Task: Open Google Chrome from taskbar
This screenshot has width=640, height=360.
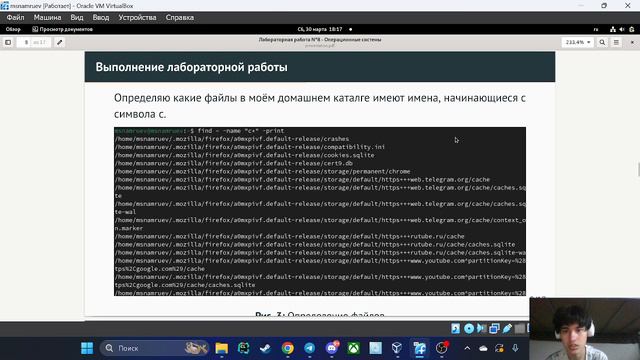Action: 288,348
